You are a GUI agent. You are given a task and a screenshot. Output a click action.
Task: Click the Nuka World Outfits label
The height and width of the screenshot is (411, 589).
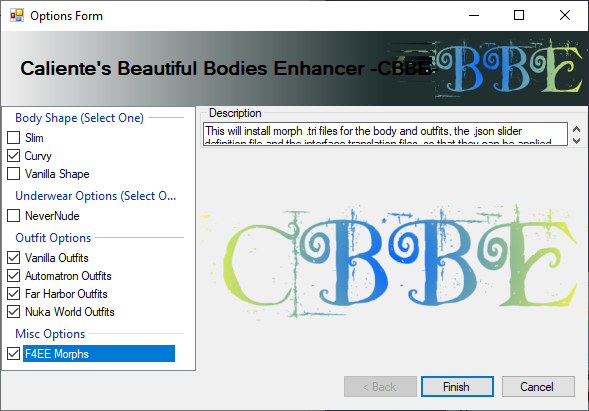click(x=69, y=312)
